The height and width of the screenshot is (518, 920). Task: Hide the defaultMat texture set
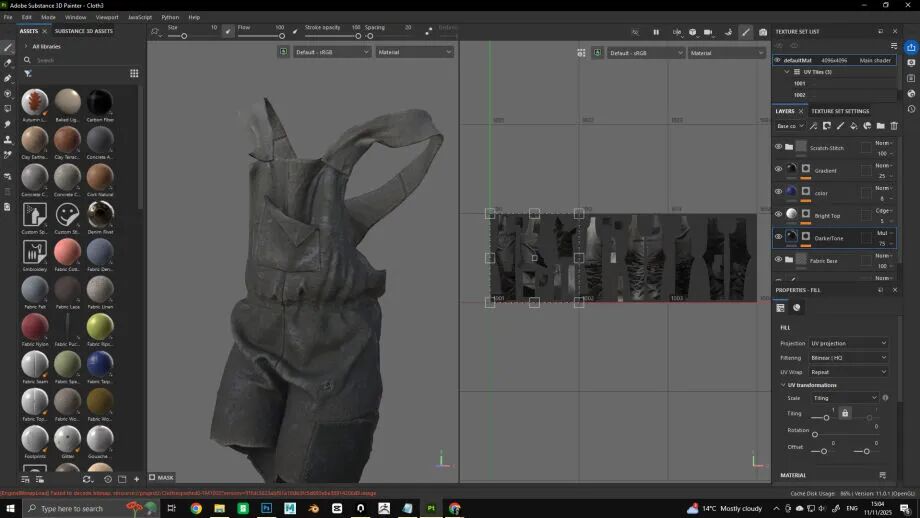[x=779, y=60]
